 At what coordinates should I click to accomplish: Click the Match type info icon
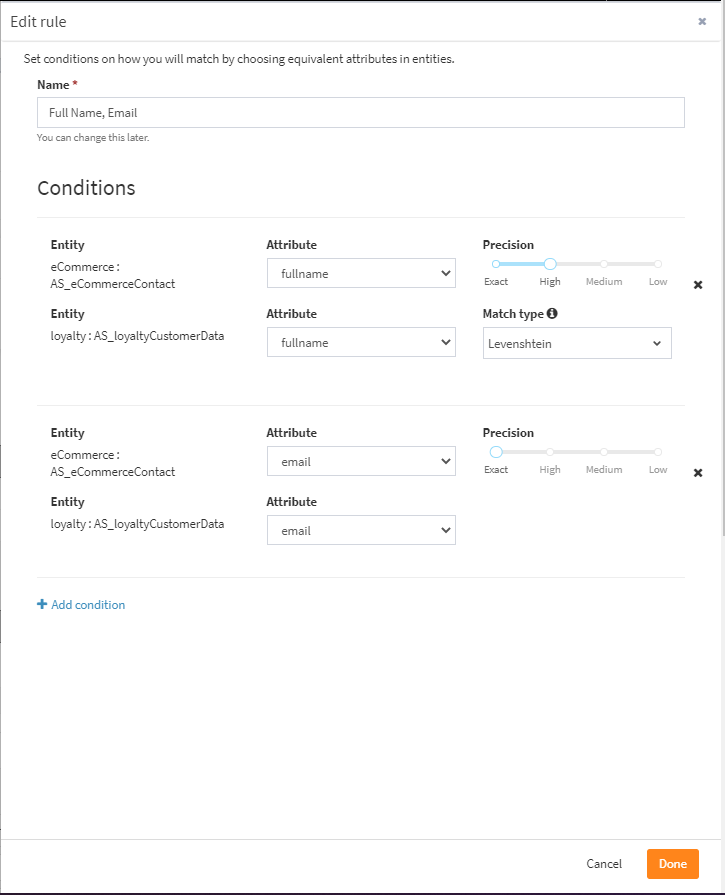pyautogui.click(x=552, y=314)
